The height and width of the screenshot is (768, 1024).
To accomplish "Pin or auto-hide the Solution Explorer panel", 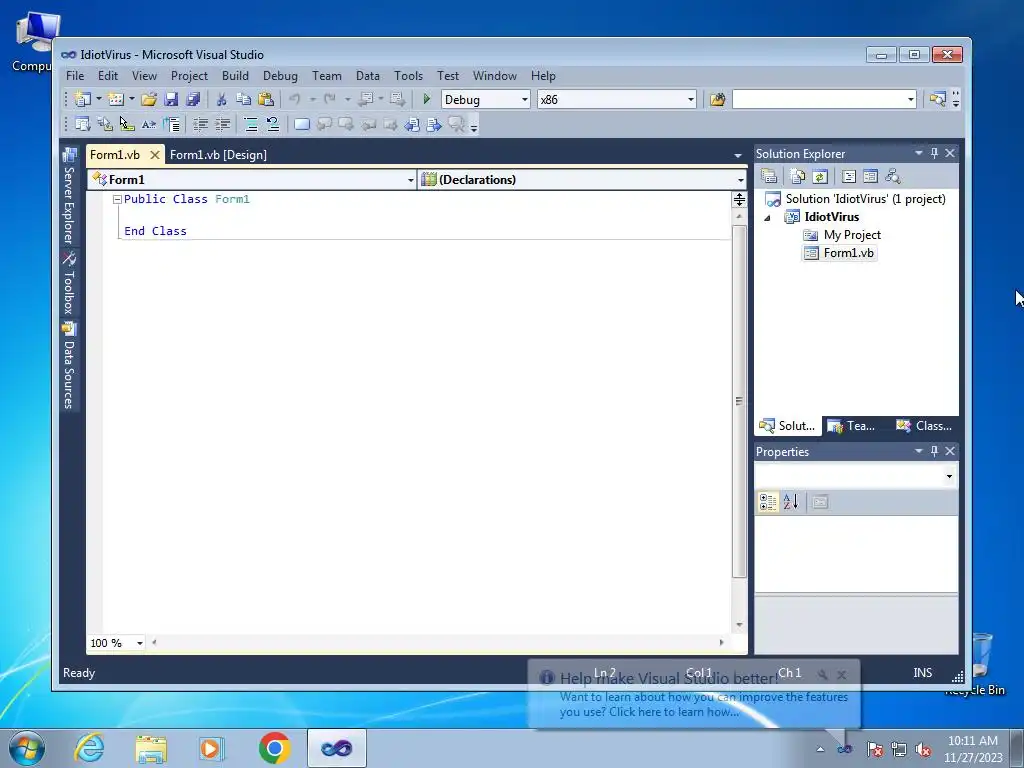I will tap(935, 153).
